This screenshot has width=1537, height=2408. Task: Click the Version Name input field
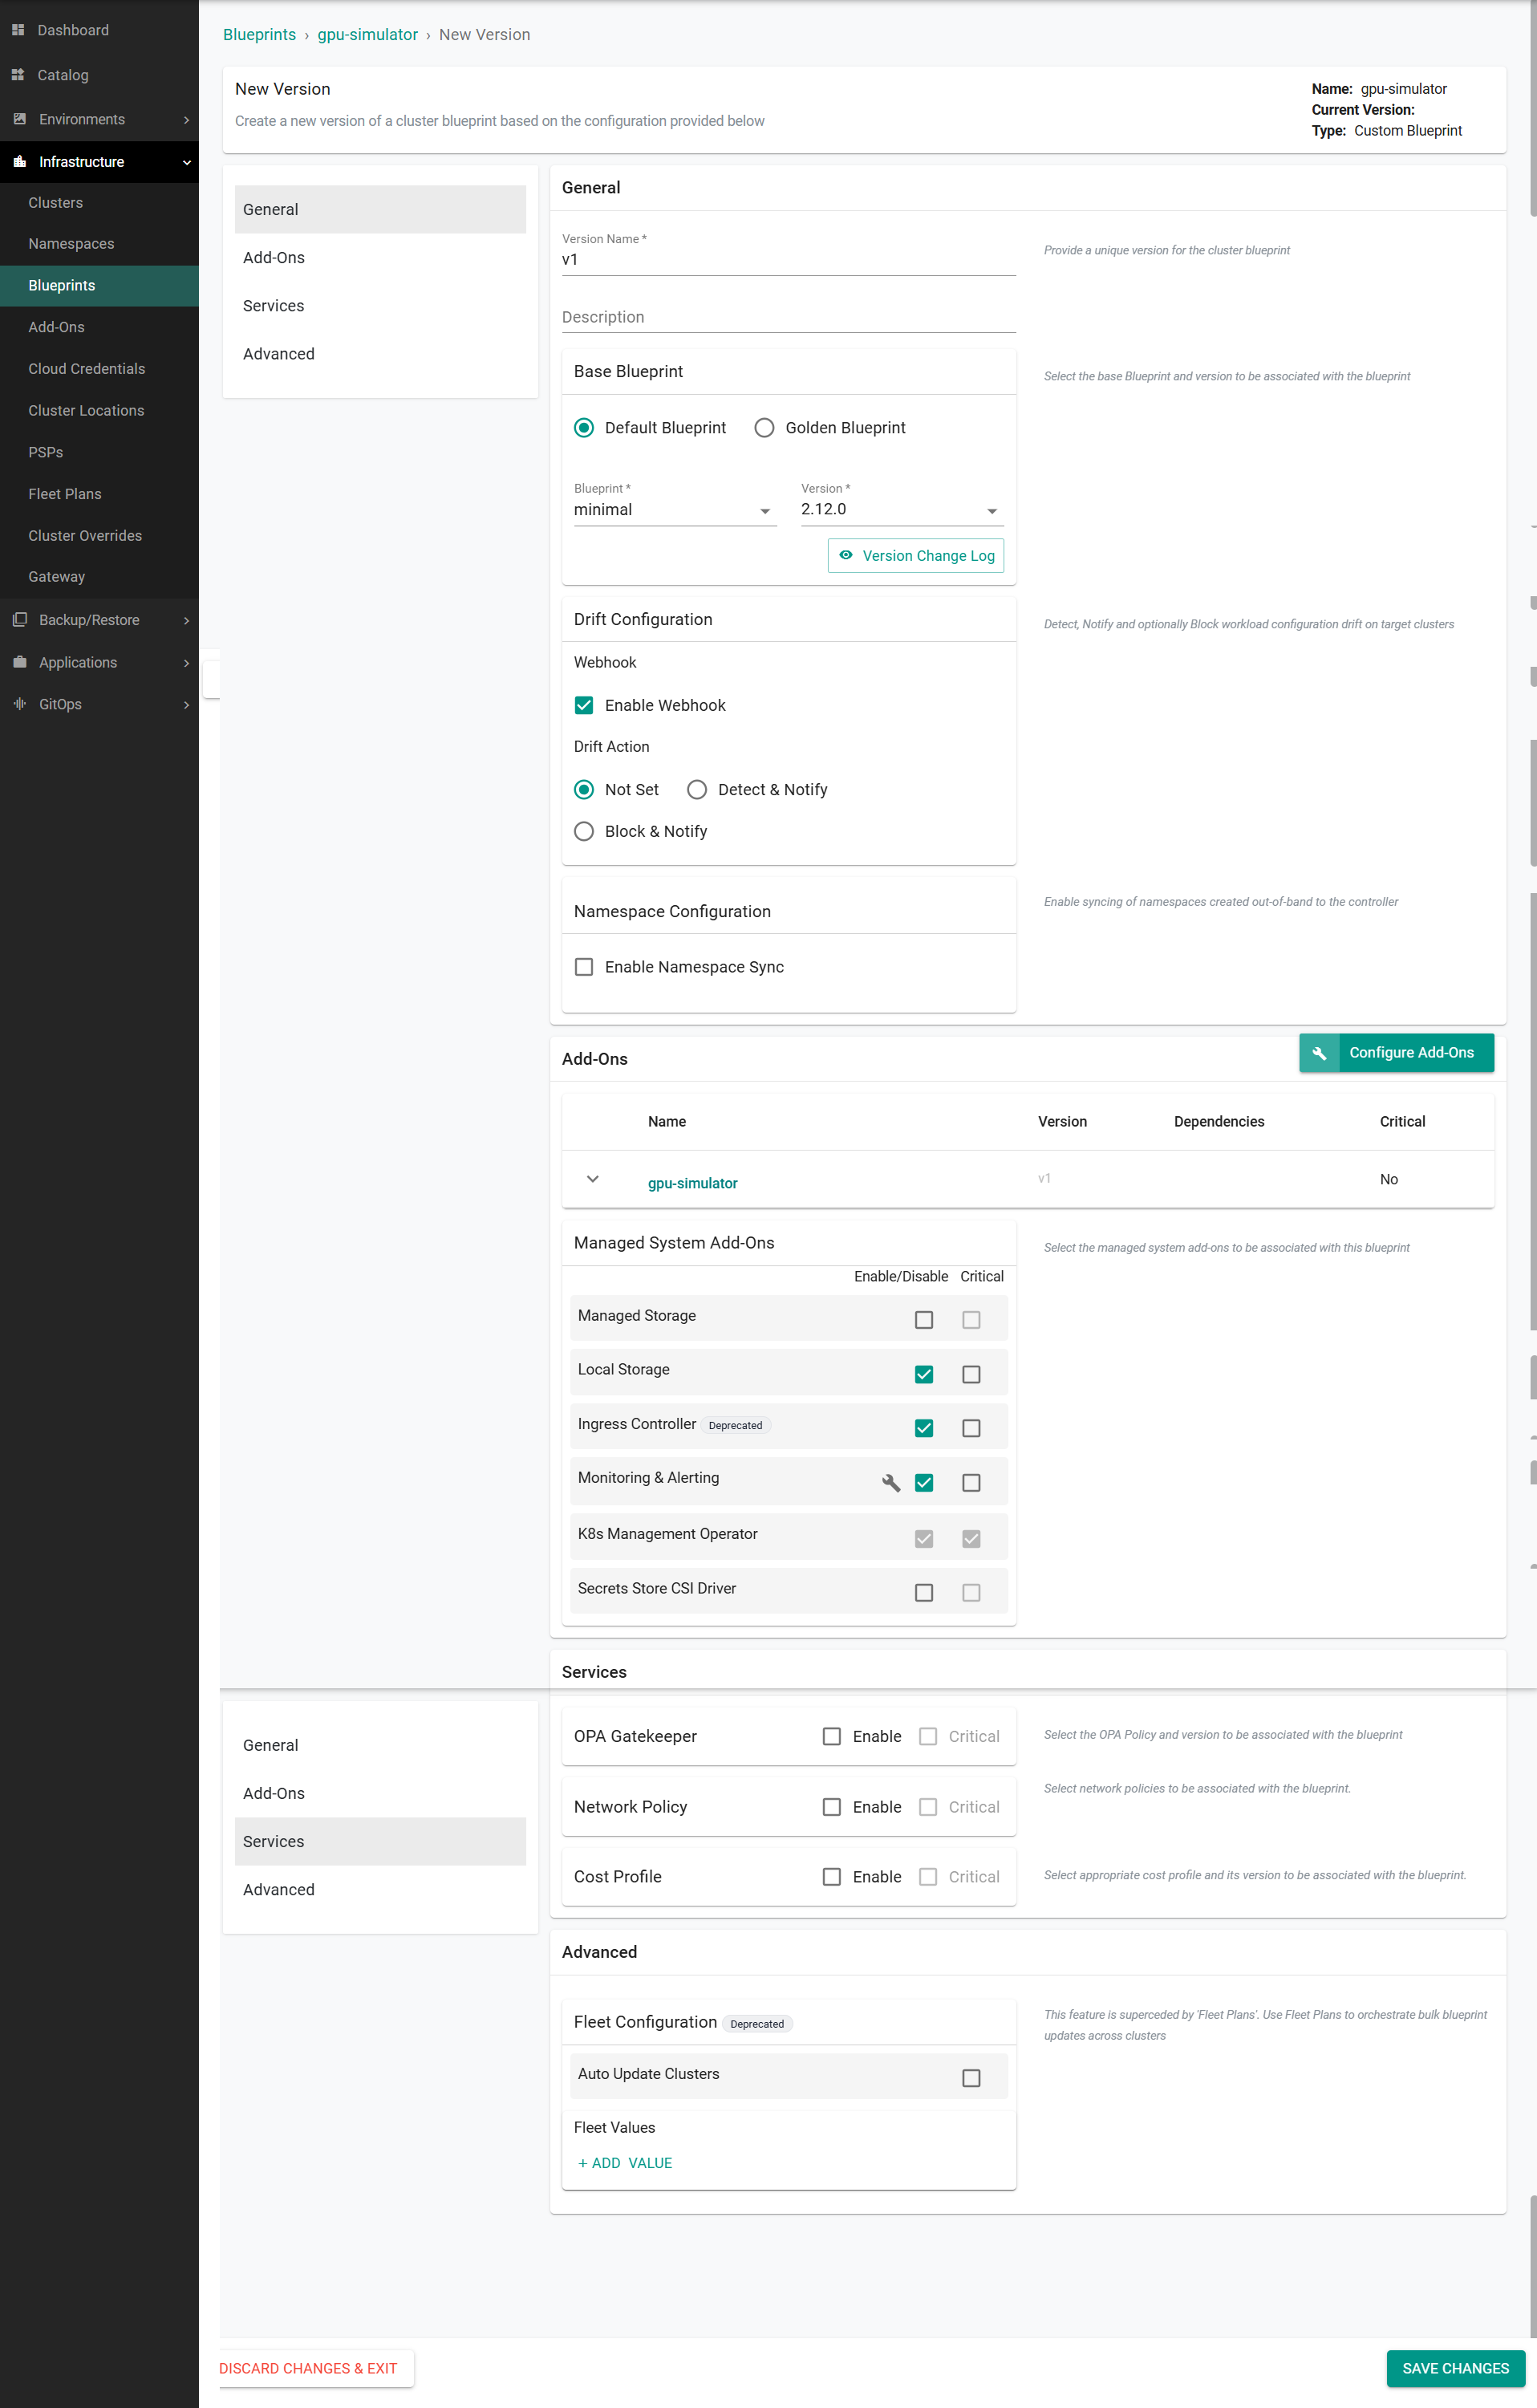point(788,260)
